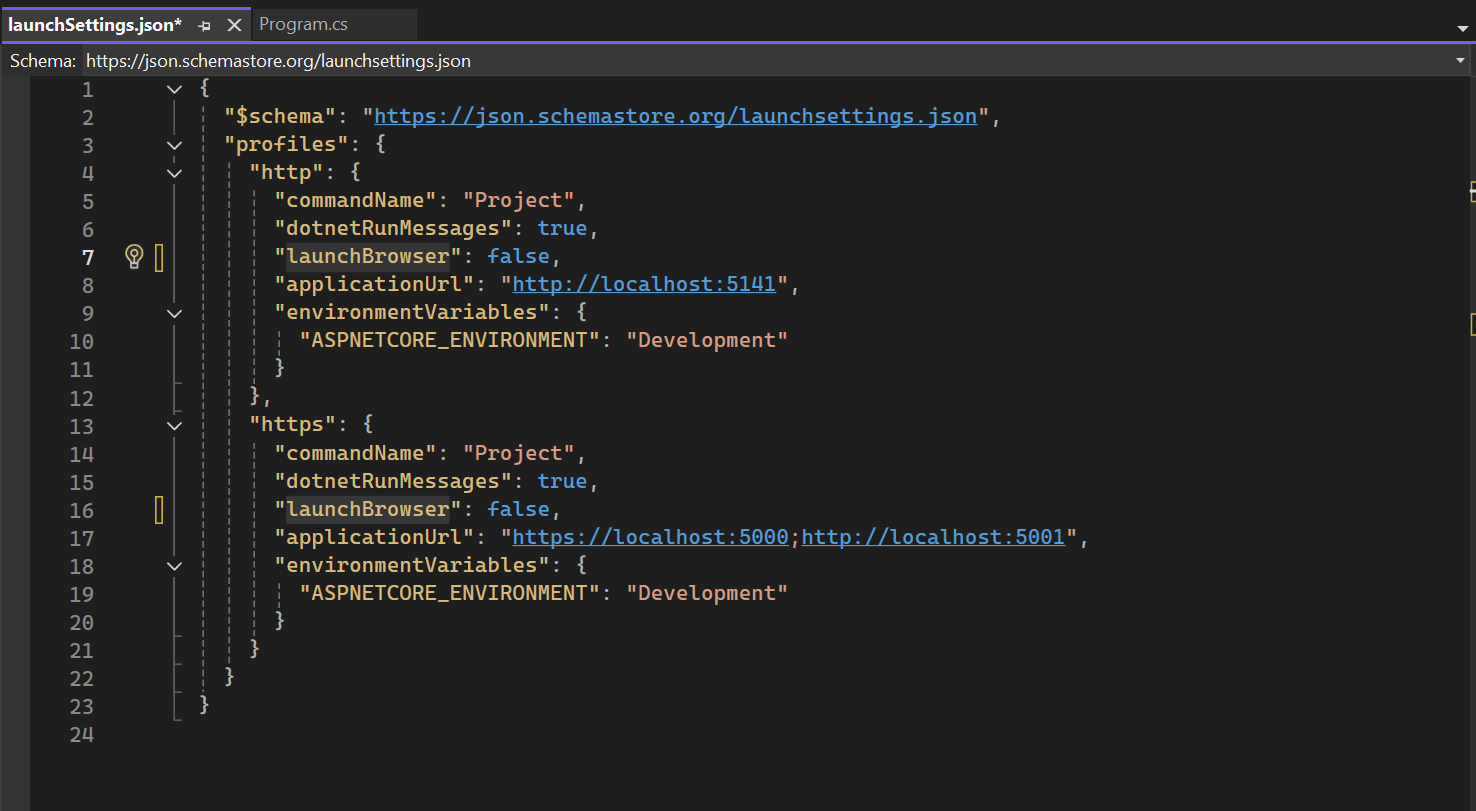Click the yellow change marker on line 16
The width and height of the screenshot is (1476, 811).
click(159, 510)
